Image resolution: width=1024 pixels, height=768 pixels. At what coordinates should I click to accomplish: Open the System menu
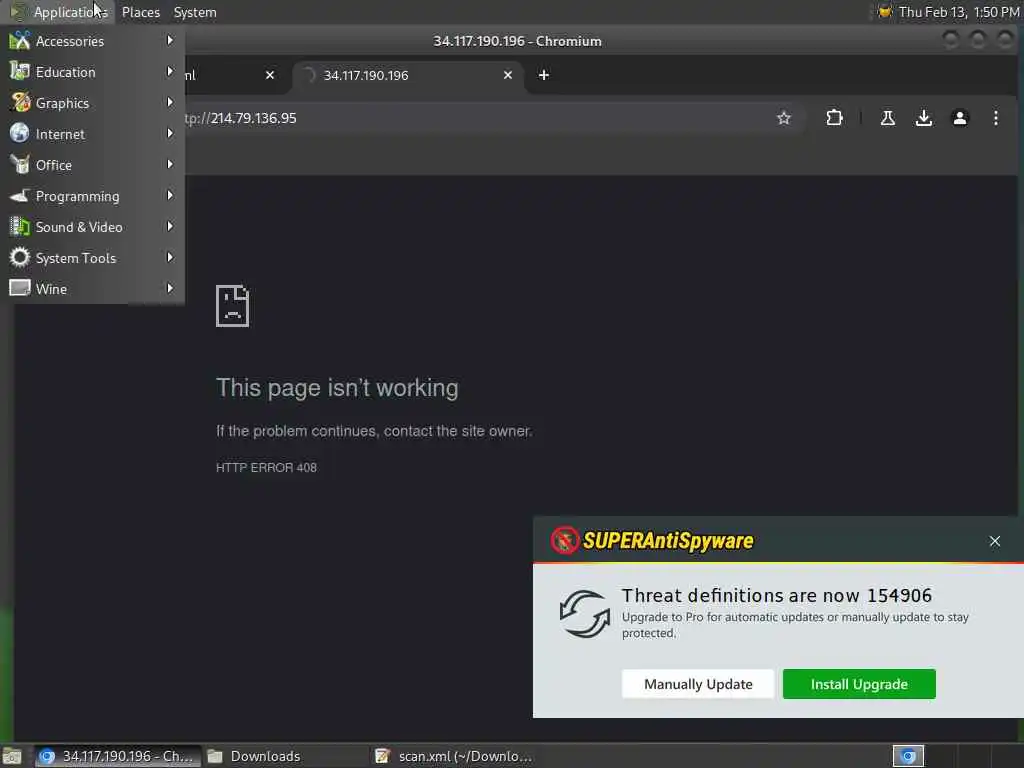(x=195, y=12)
